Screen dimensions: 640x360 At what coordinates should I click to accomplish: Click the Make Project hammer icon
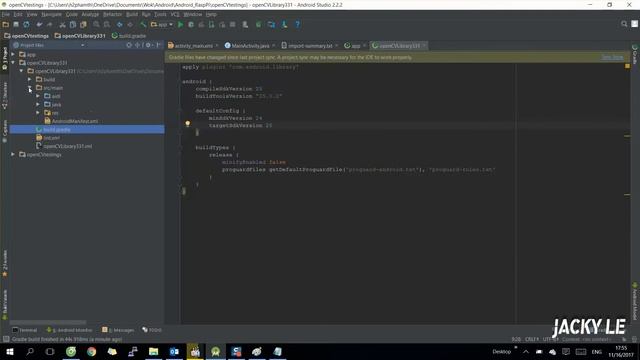pyautogui.click(x=143, y=24)
